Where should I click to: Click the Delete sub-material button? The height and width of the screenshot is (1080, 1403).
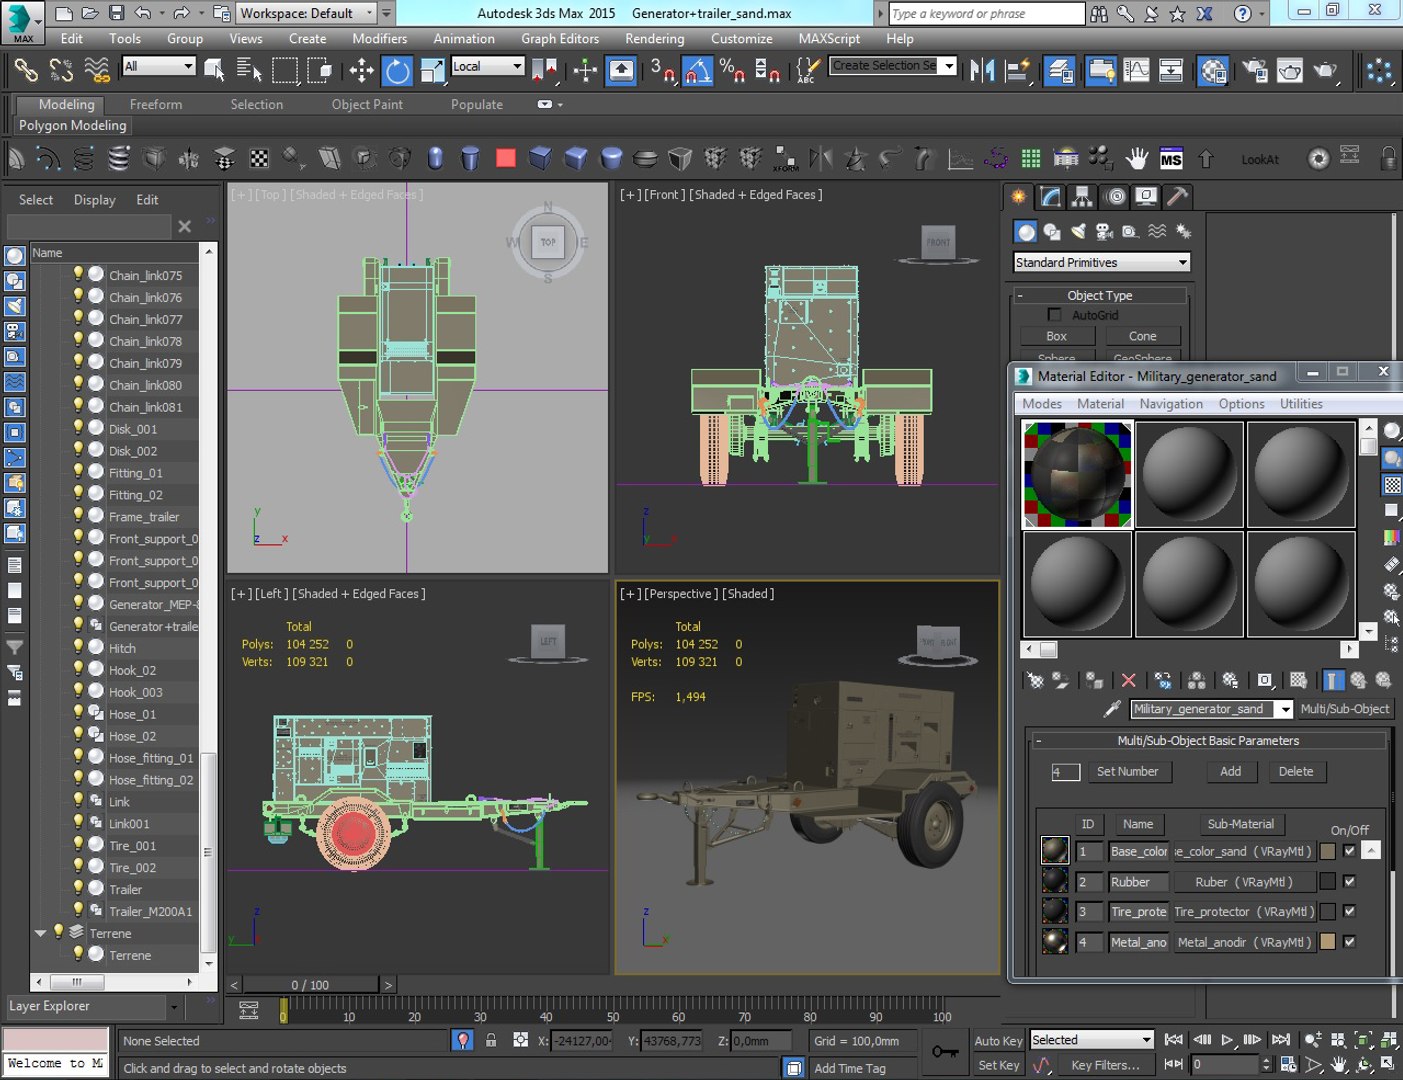point(1296,771)
